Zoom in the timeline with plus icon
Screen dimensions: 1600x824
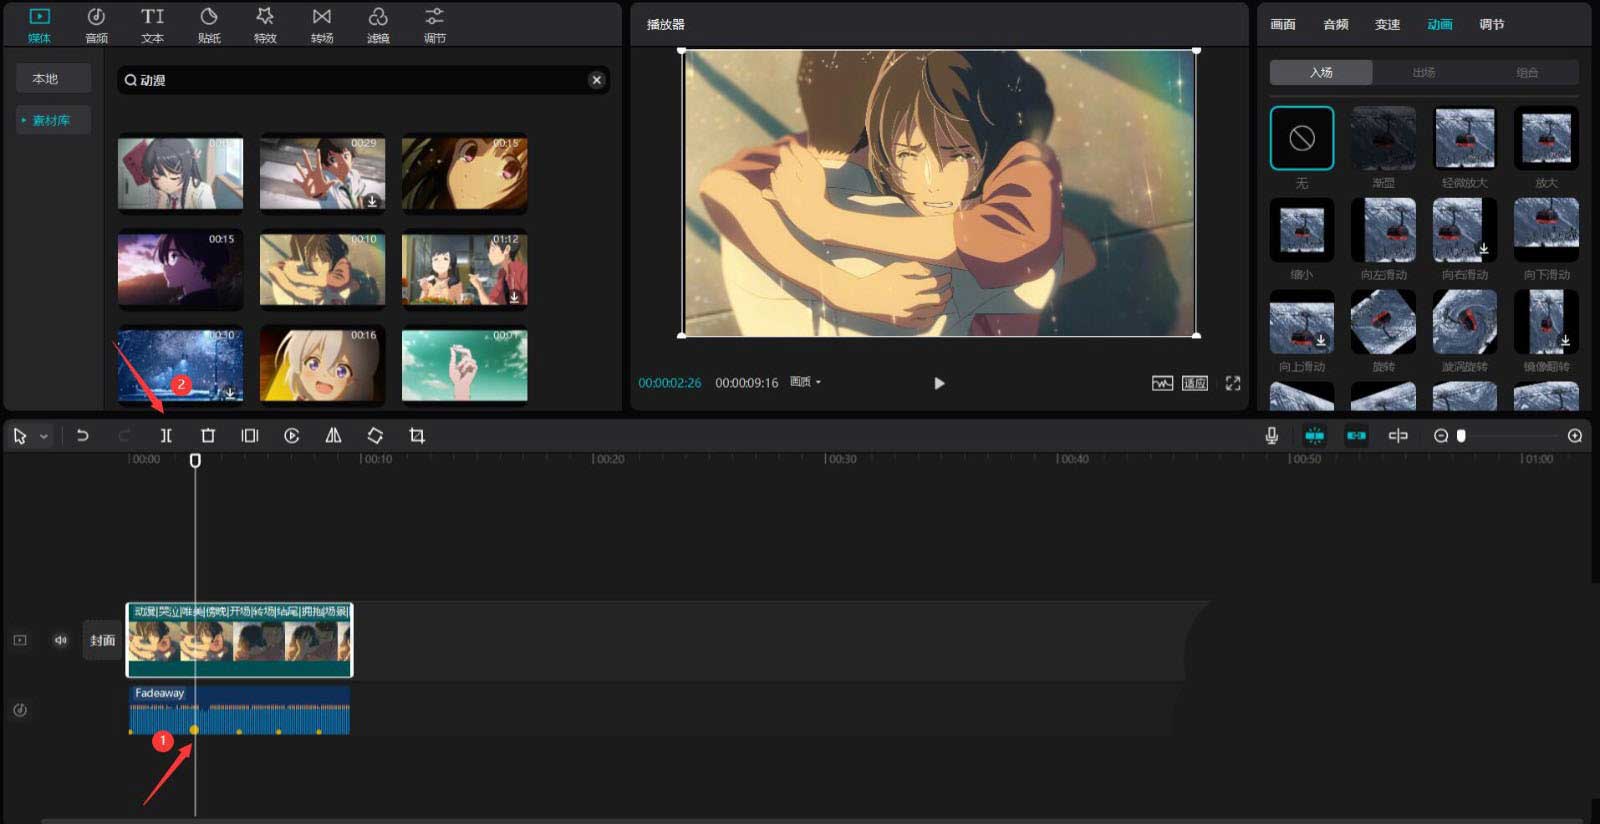tap(1575, 436)
